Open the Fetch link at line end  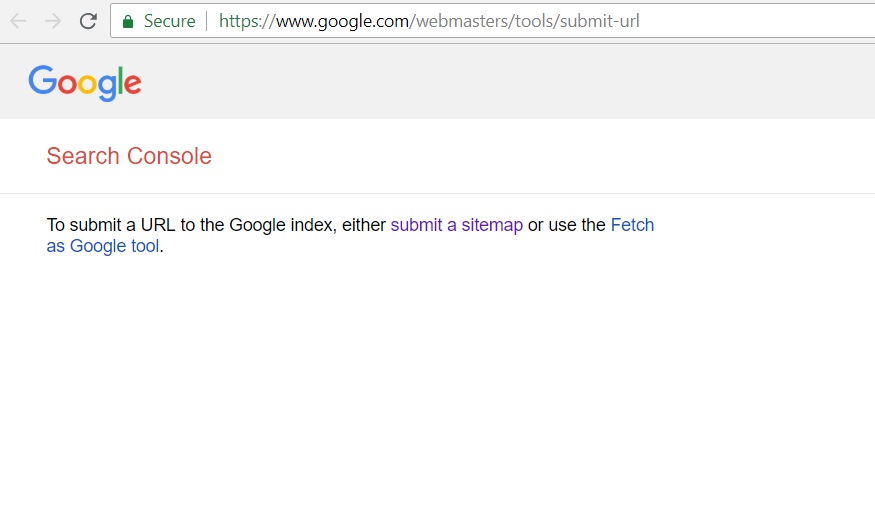click(632, 225)
